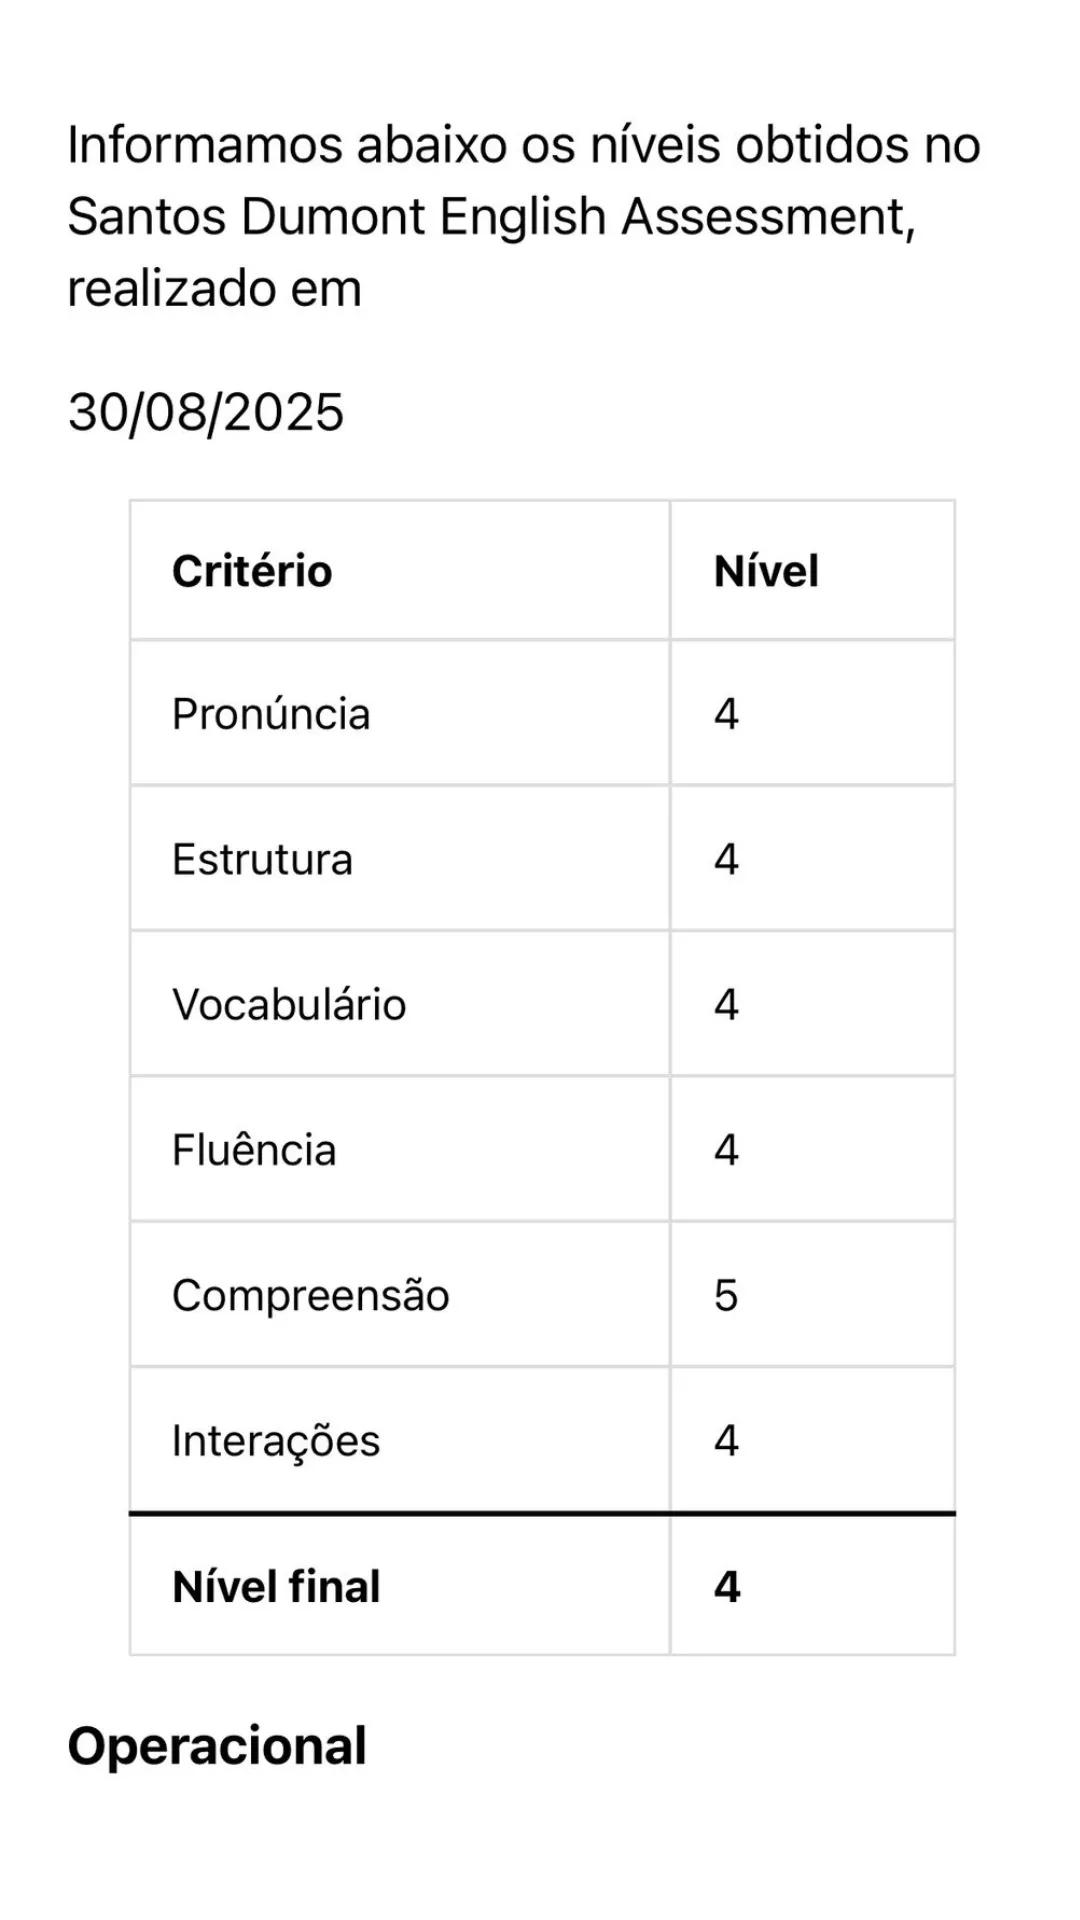Tap the "Vocabulário" criterion label
This screenshot has width=1080, height=1920.
pos(289,1004)
